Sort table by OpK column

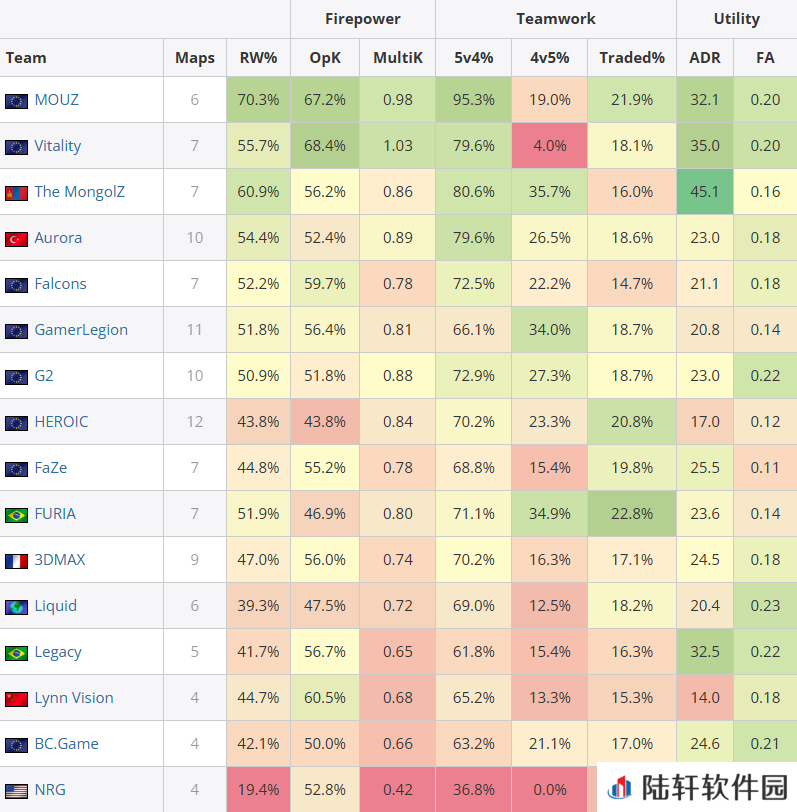click(325, 57)
